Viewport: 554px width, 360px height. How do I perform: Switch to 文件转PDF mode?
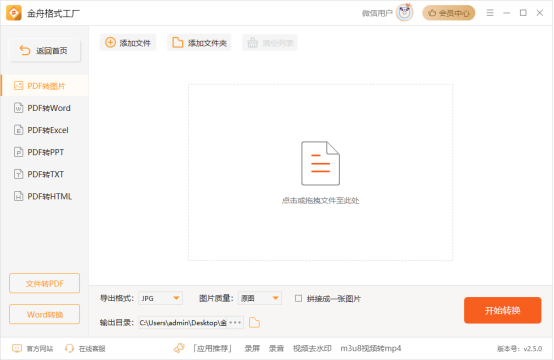[x=45, y=283]
